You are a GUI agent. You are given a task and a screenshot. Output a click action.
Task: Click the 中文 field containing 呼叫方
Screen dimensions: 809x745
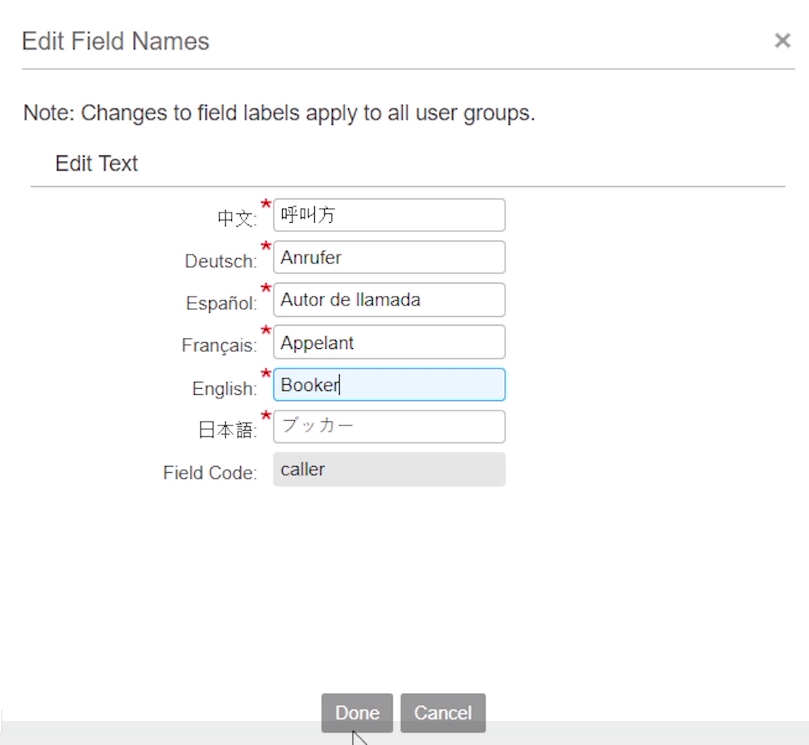[389, 214]
